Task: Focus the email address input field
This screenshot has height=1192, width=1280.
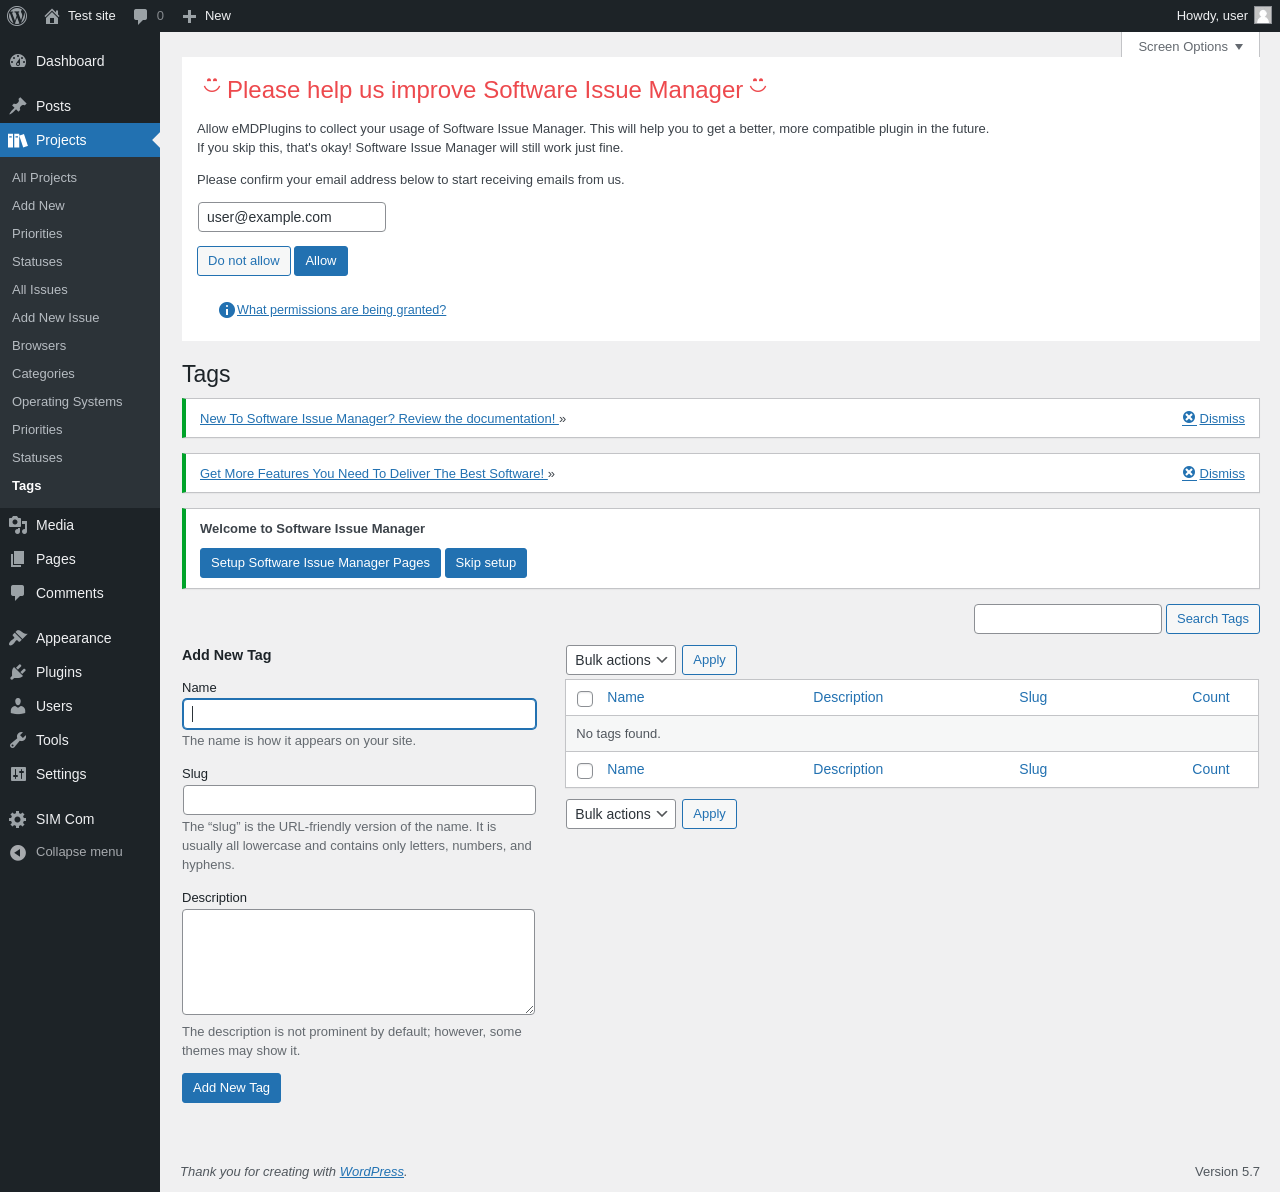Action: pyautogui.click(x=292, y=217)
